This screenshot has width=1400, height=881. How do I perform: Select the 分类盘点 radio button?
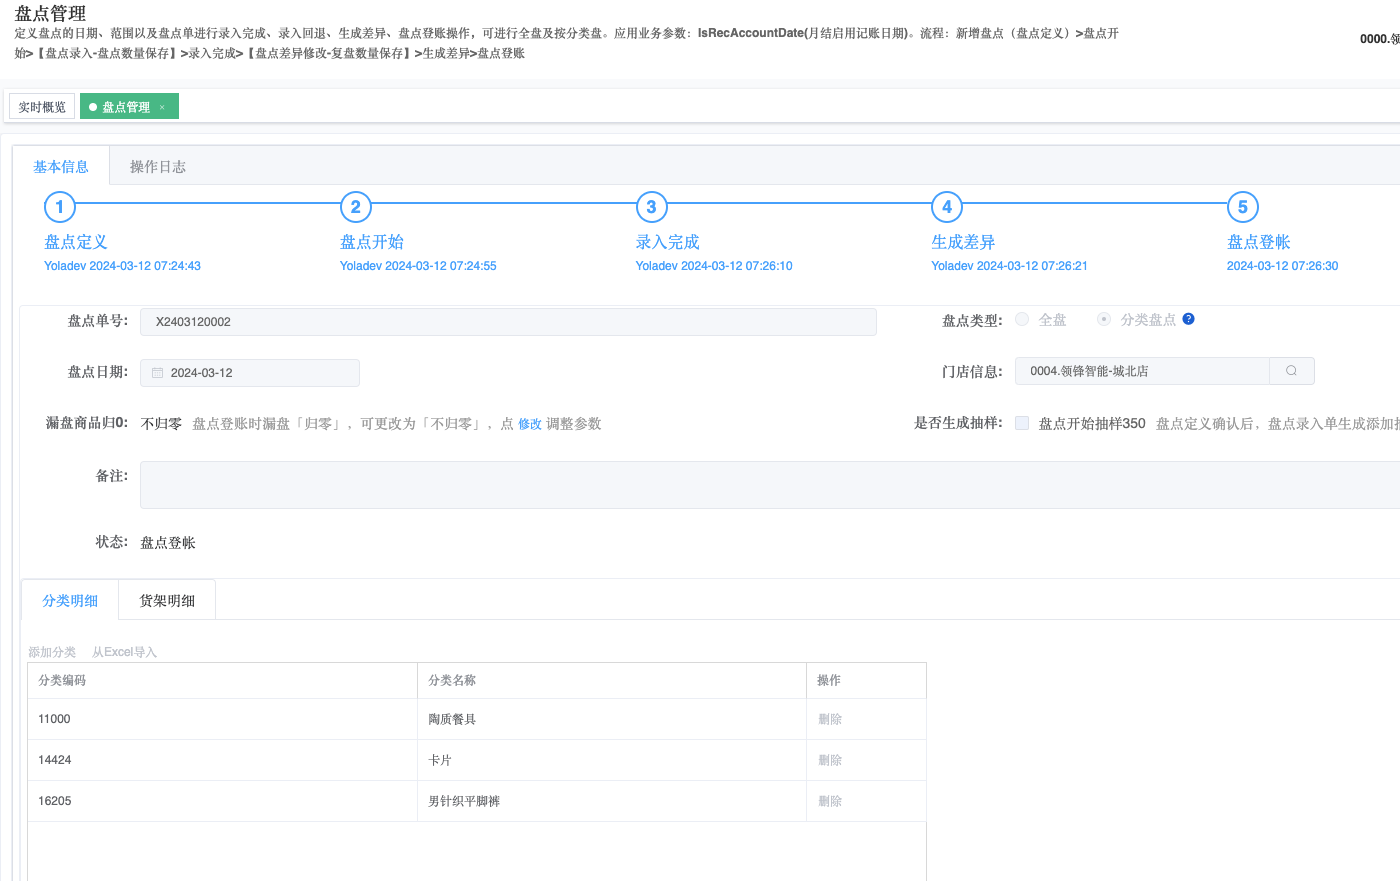tap(1104, 319)
